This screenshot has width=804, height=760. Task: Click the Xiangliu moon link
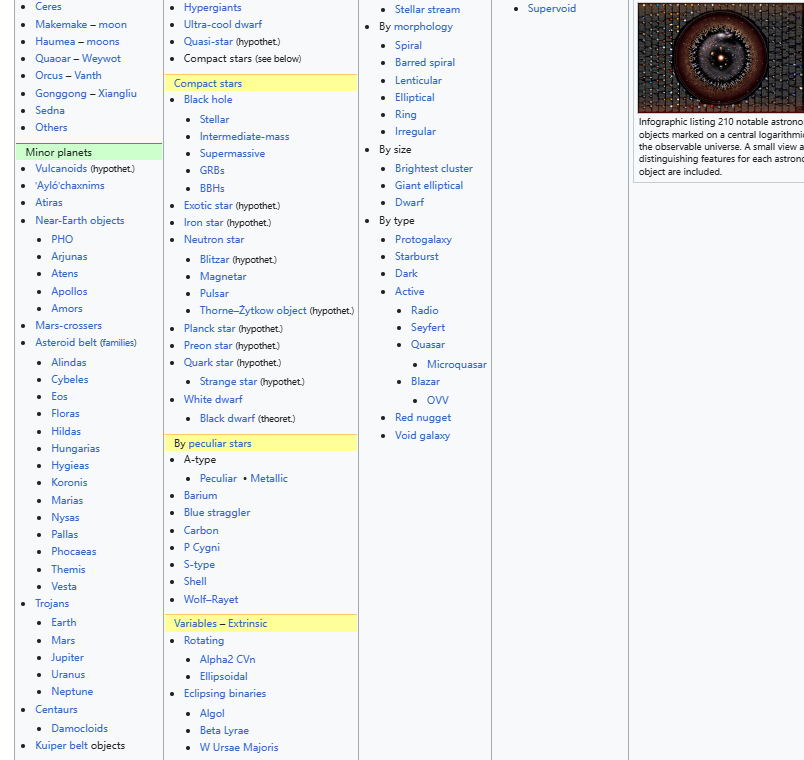[117, 93]
